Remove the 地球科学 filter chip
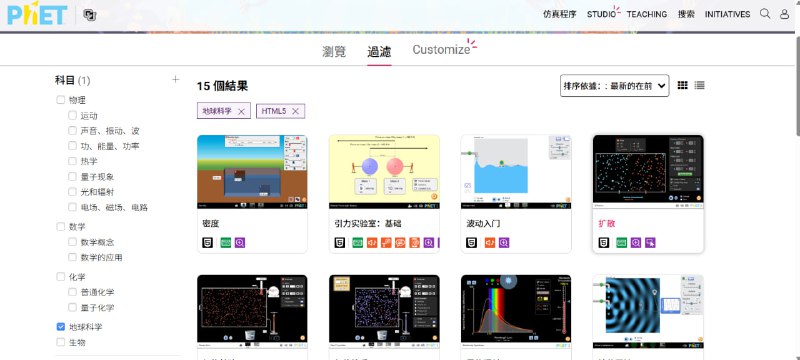 point(241,111)
